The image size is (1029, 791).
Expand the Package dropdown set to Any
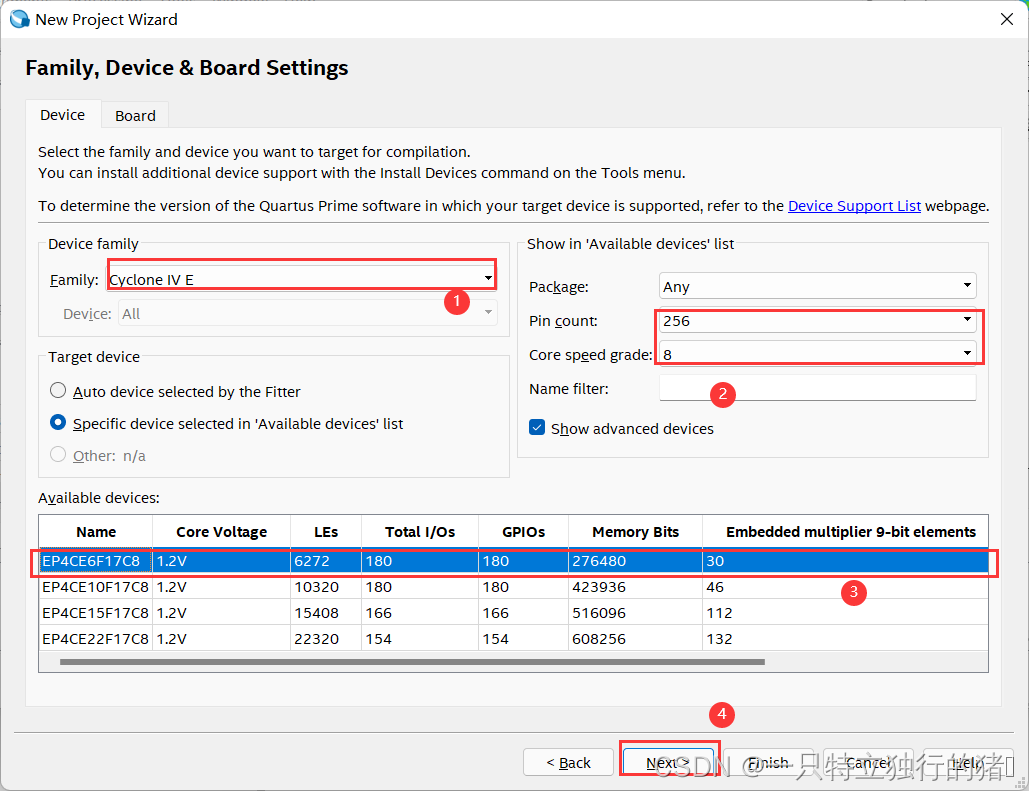click(x=817, y=286)
